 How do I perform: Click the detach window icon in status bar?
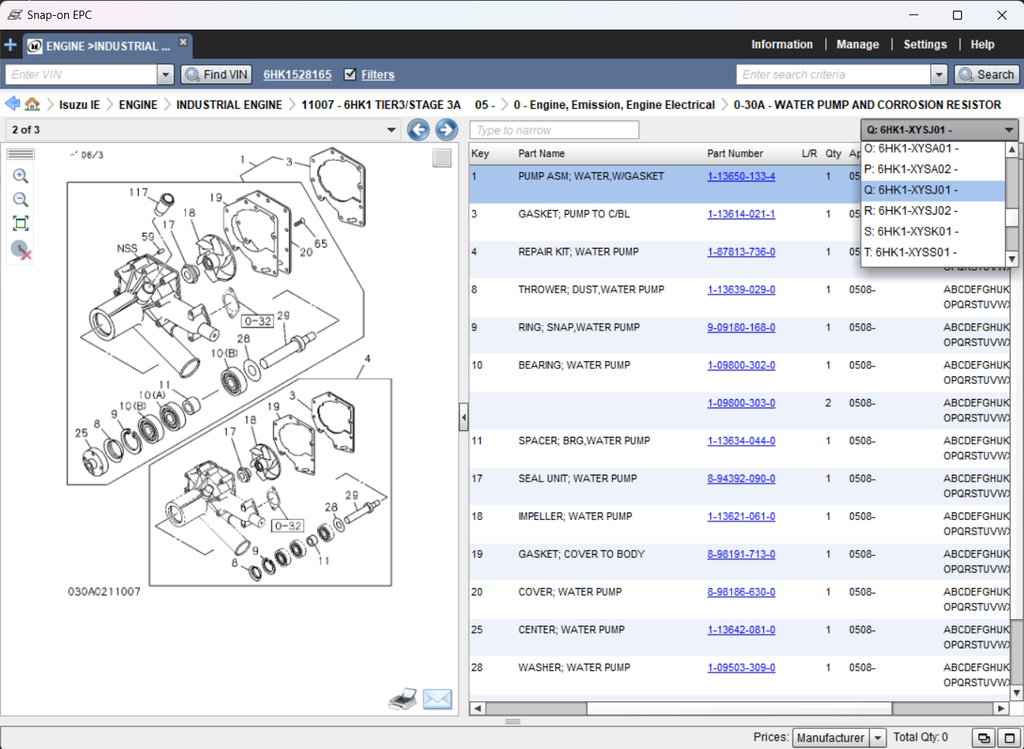point(984,738)
